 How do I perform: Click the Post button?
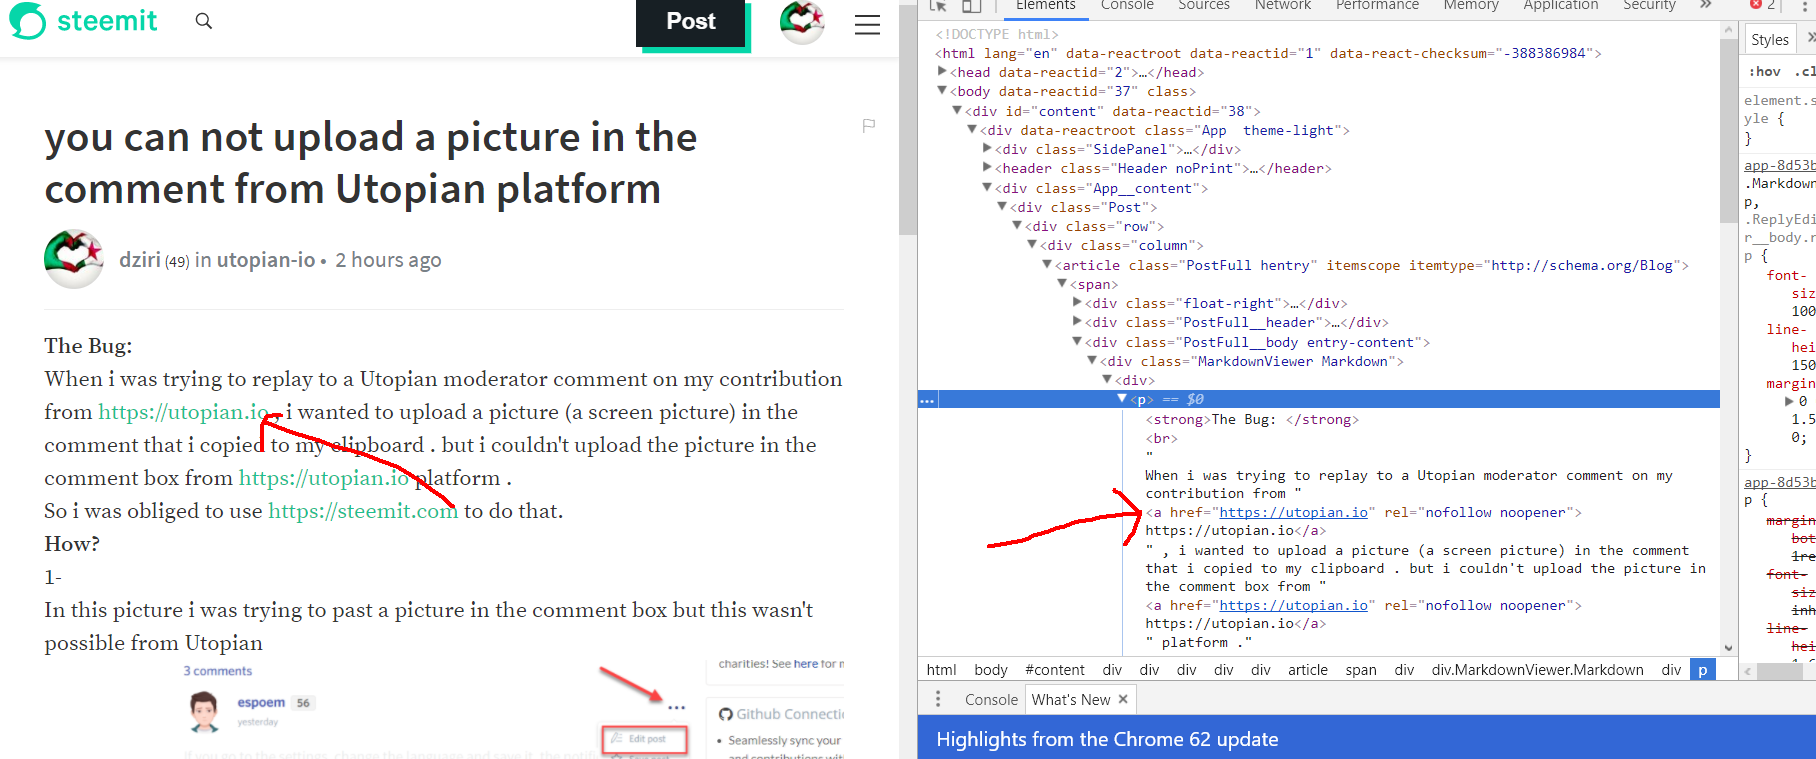691,22
